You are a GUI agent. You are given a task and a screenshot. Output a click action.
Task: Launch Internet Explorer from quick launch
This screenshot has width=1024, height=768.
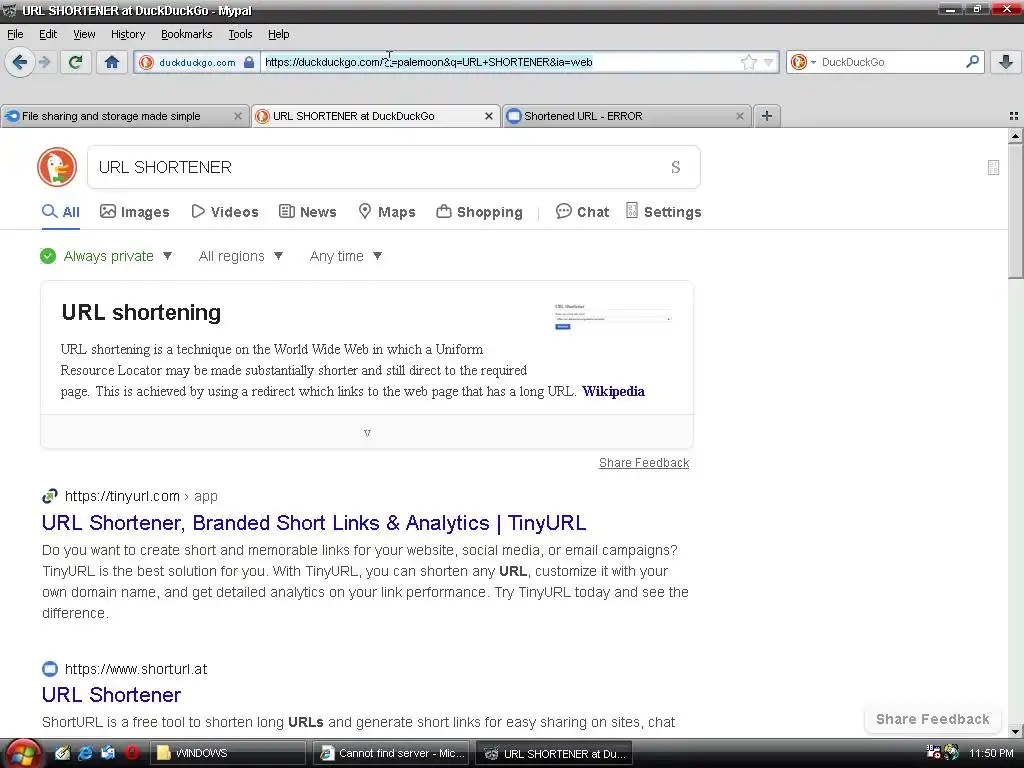(x=85, y=753)
